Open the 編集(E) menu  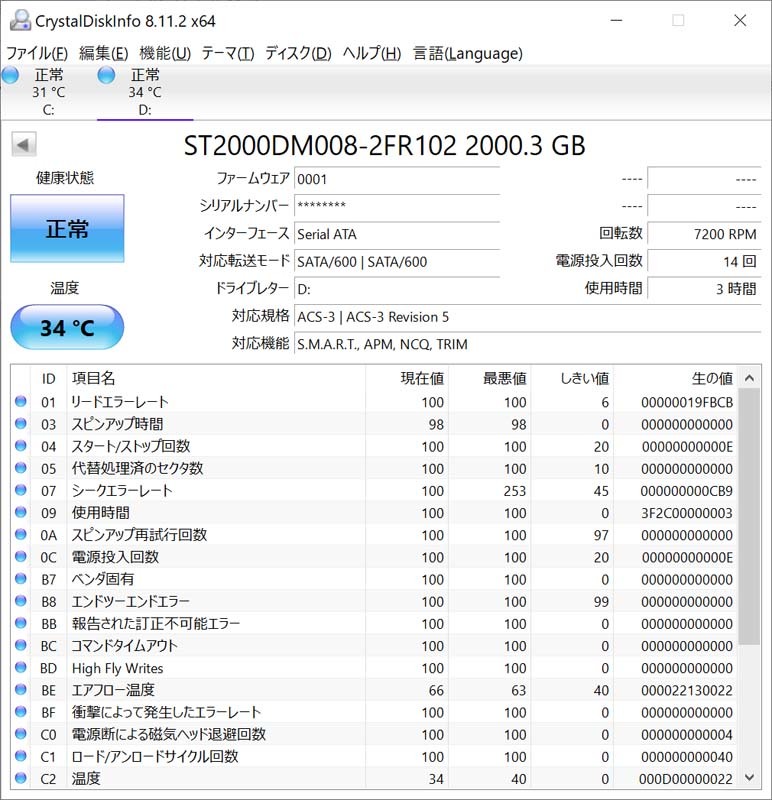point(104,53)
